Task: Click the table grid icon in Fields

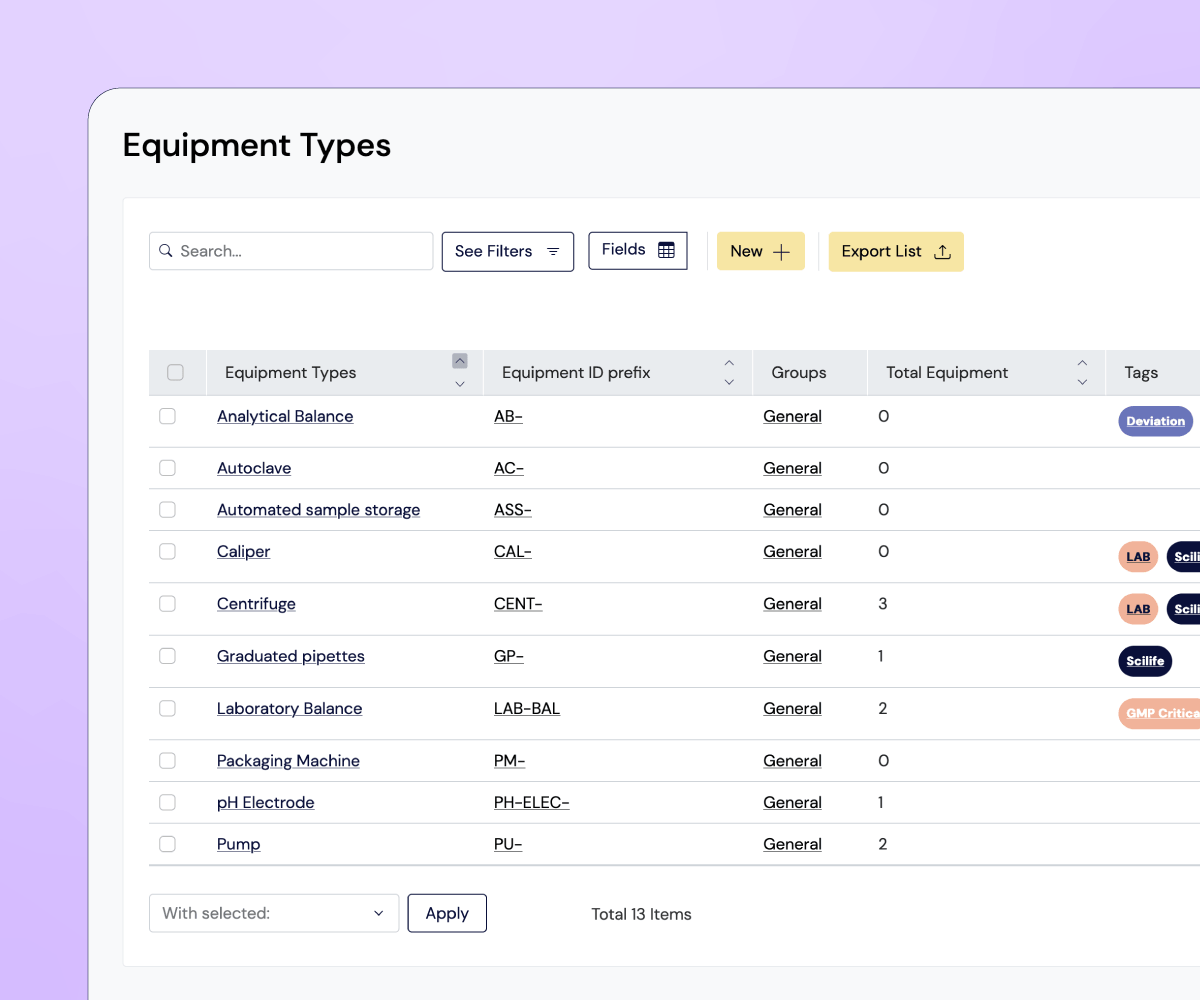Action: 667,250
